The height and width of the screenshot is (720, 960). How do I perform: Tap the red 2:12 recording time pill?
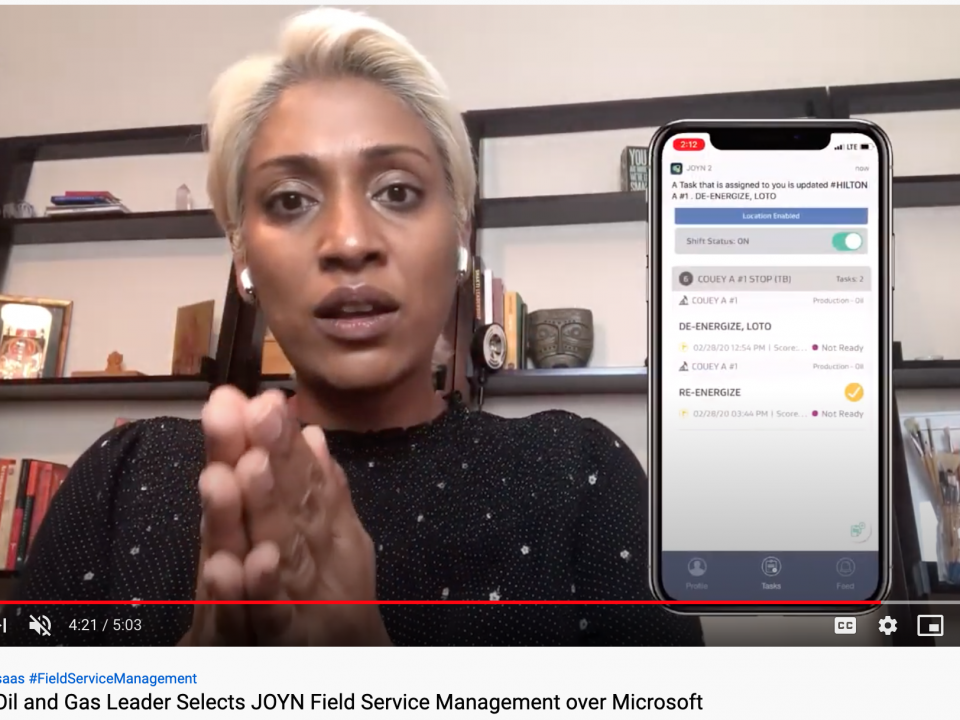[x=689, y=144]
